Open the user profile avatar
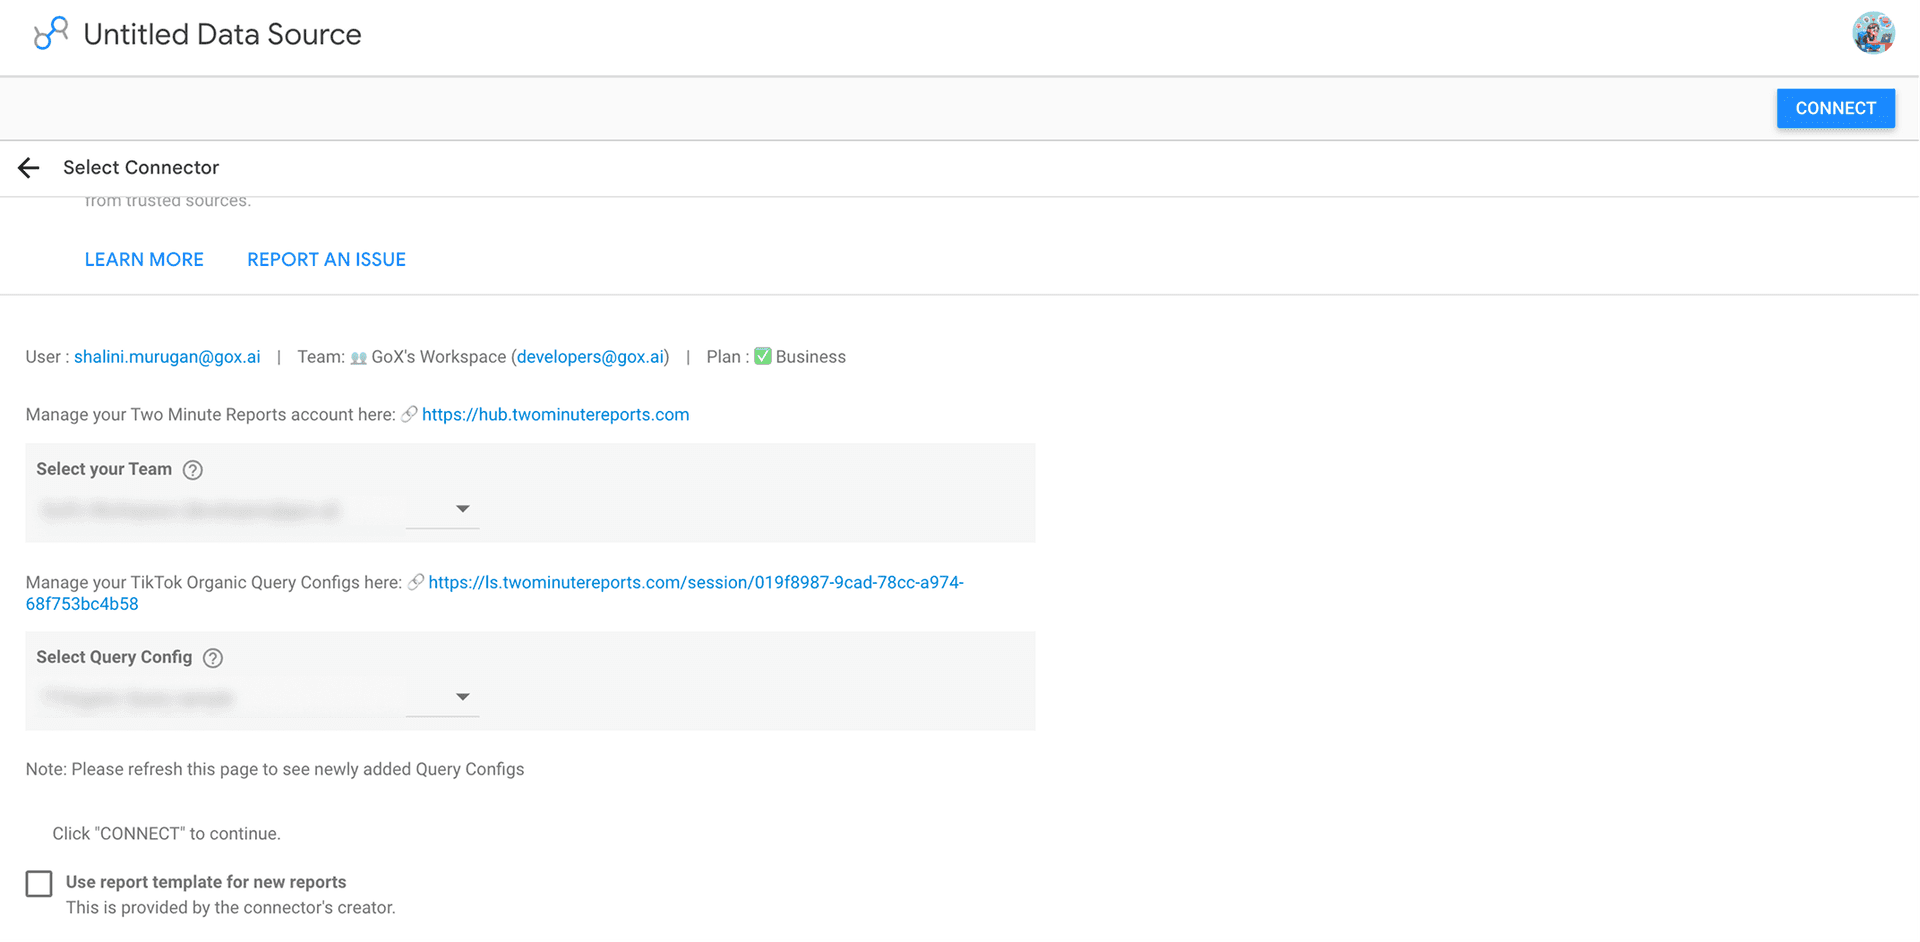This screenshot has height=942, width=1920. 1873,33
